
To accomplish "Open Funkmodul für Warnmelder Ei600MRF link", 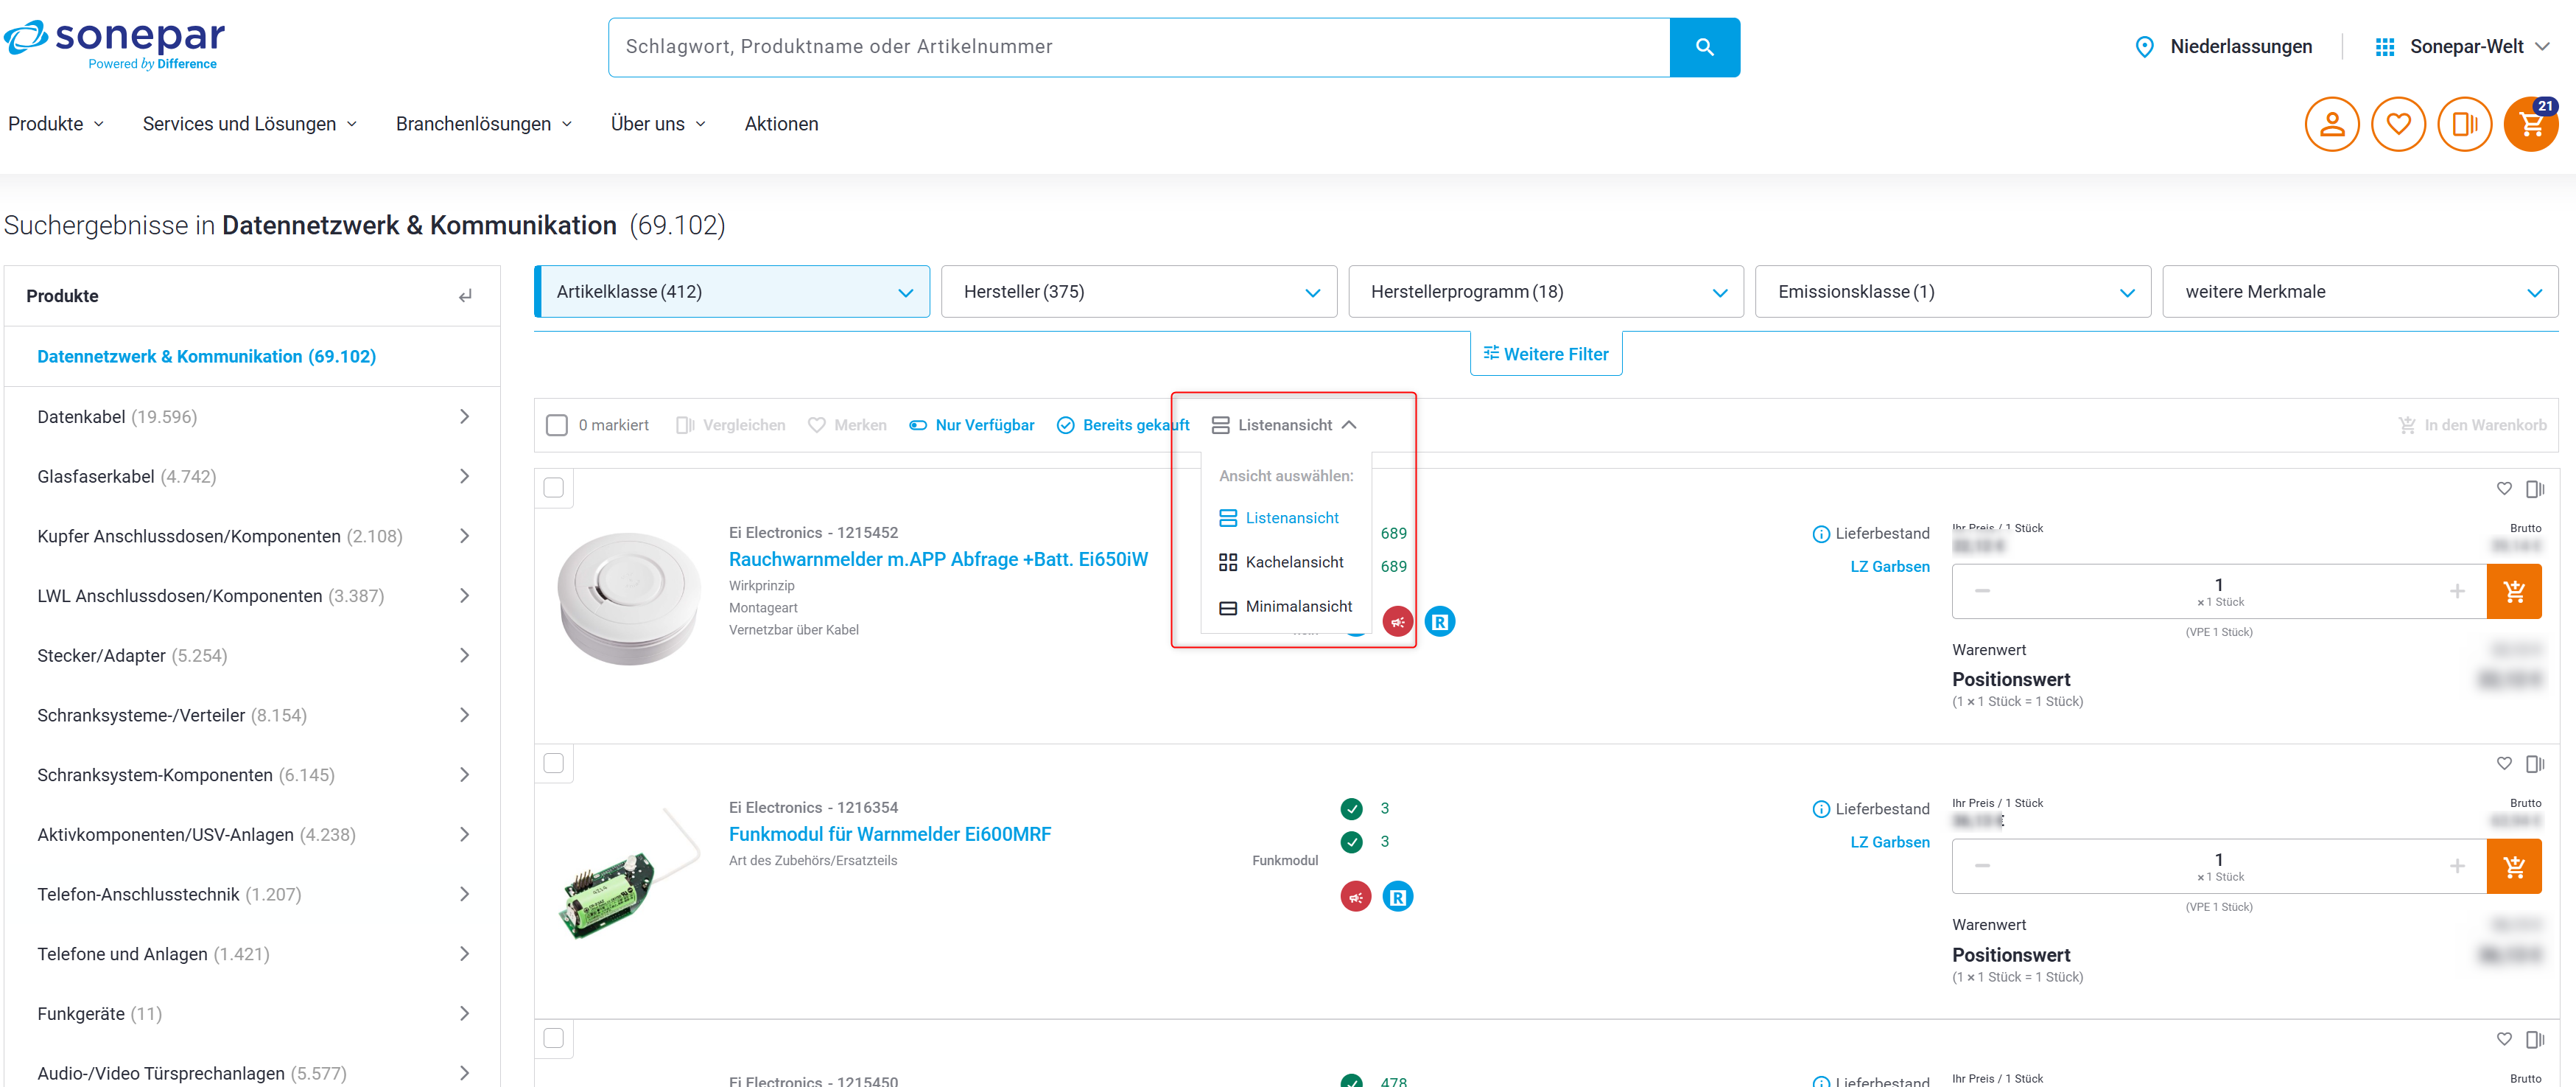I will [x=890, y=835].
